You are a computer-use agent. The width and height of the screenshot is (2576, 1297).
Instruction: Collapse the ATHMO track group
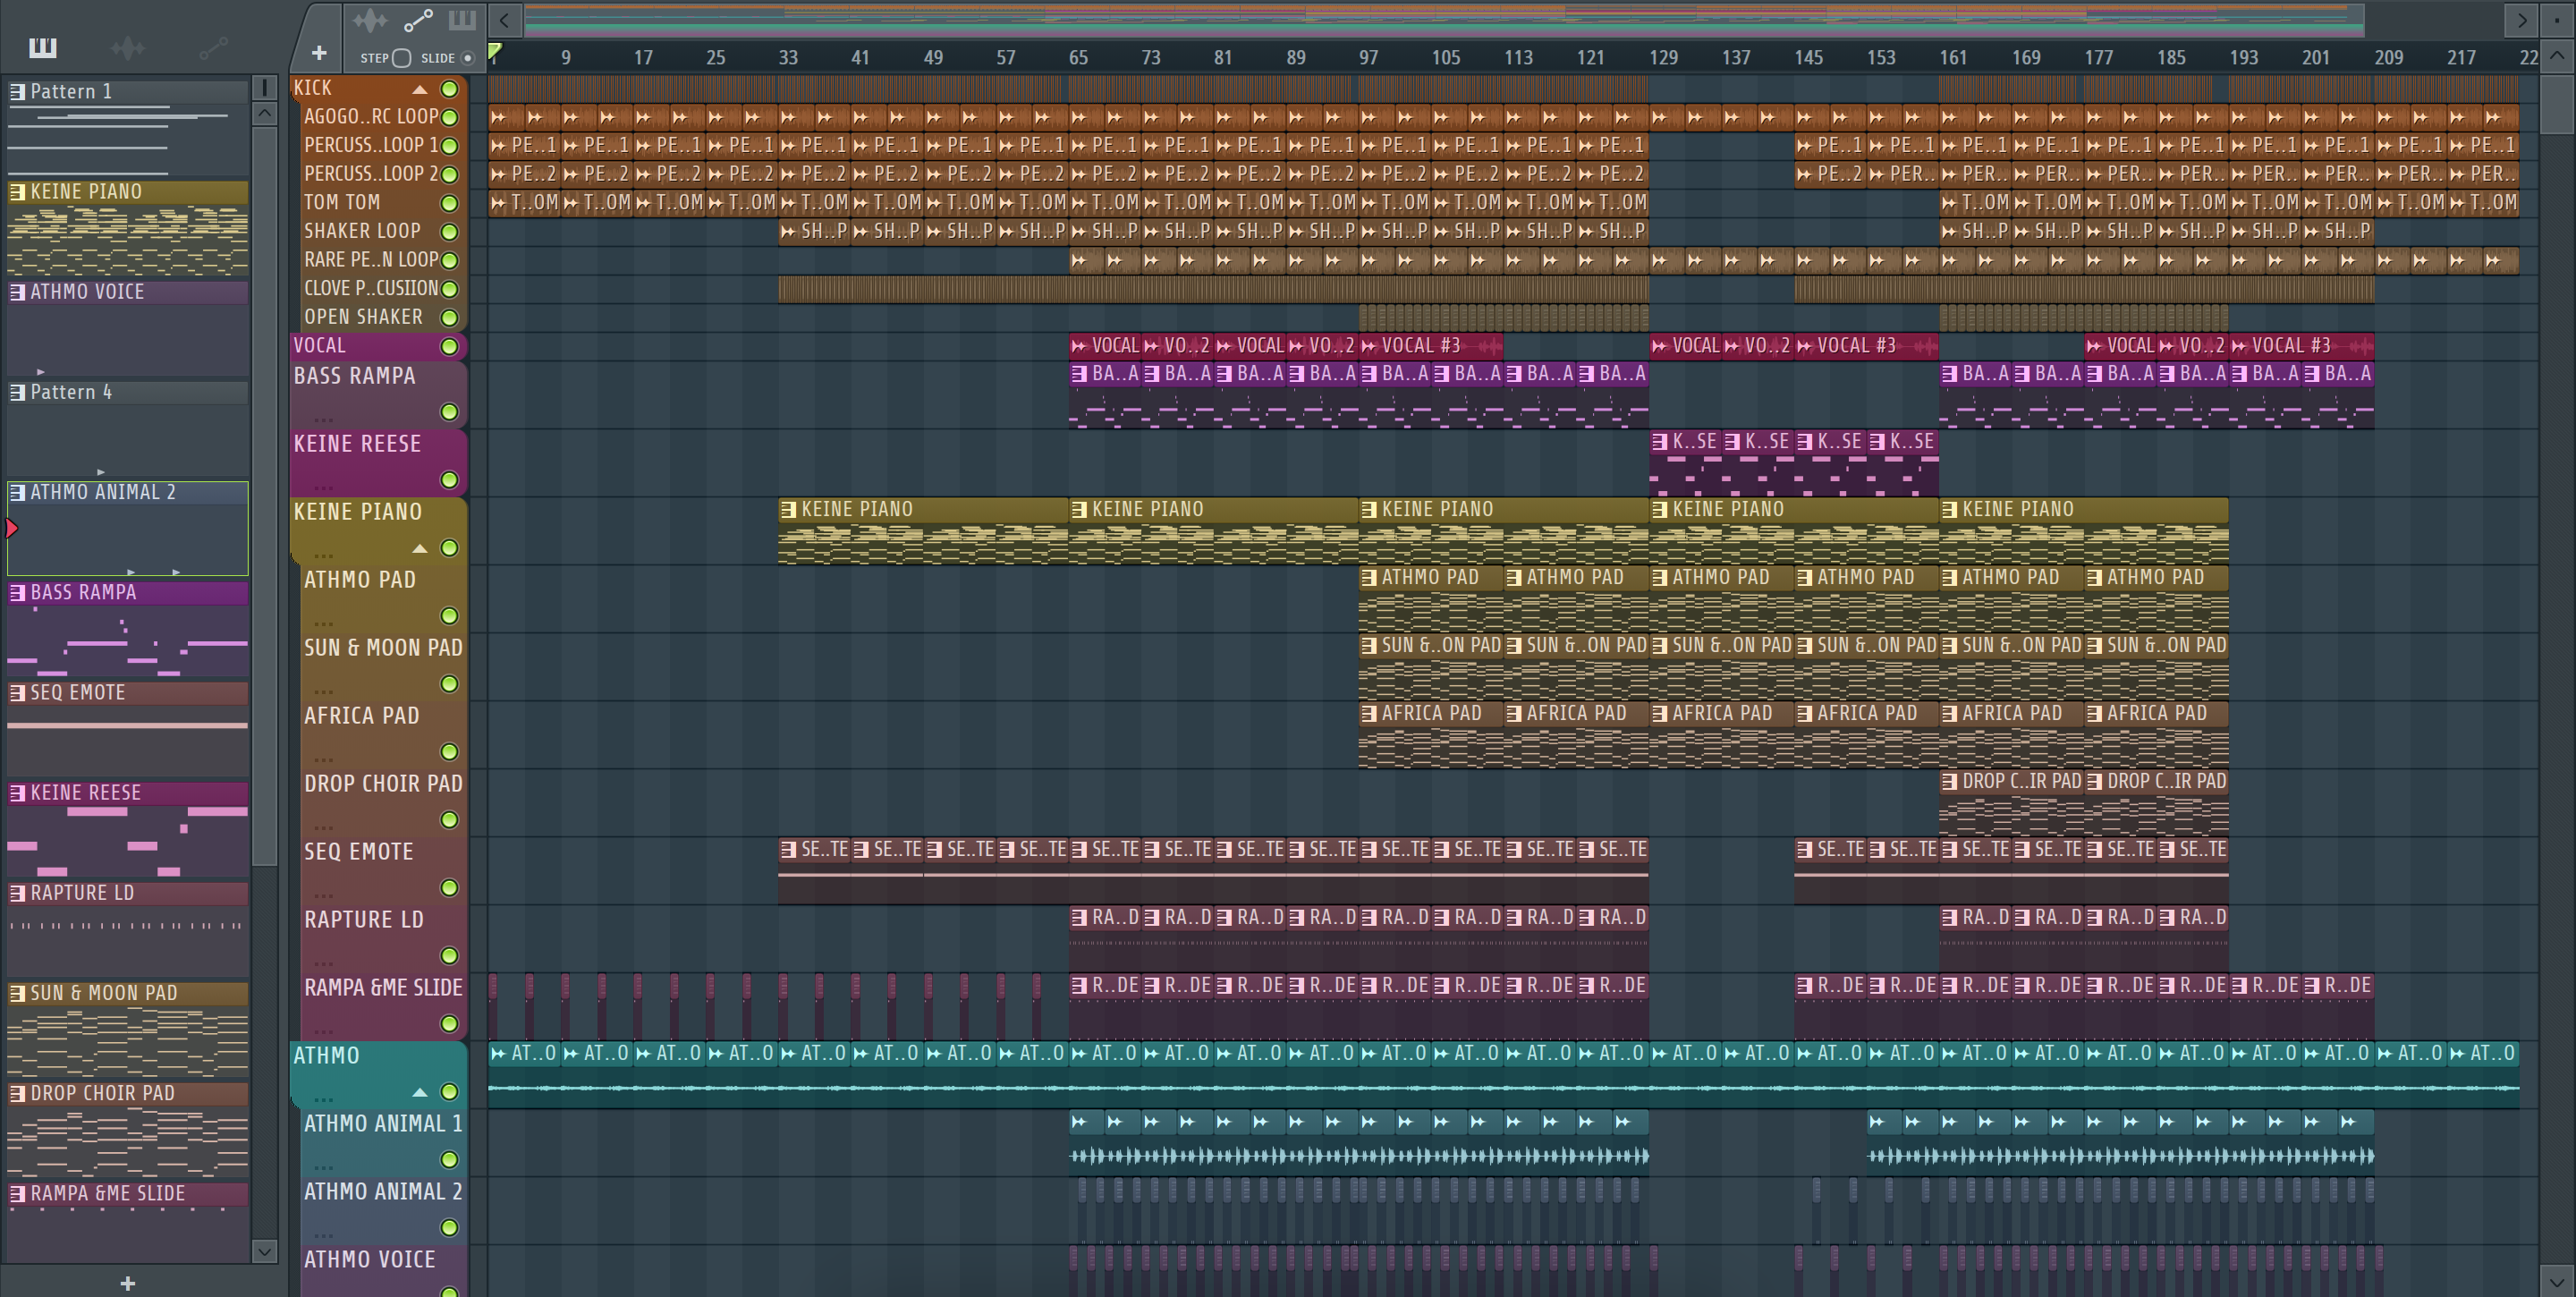pyautogui.click(x=420, y=1092)
